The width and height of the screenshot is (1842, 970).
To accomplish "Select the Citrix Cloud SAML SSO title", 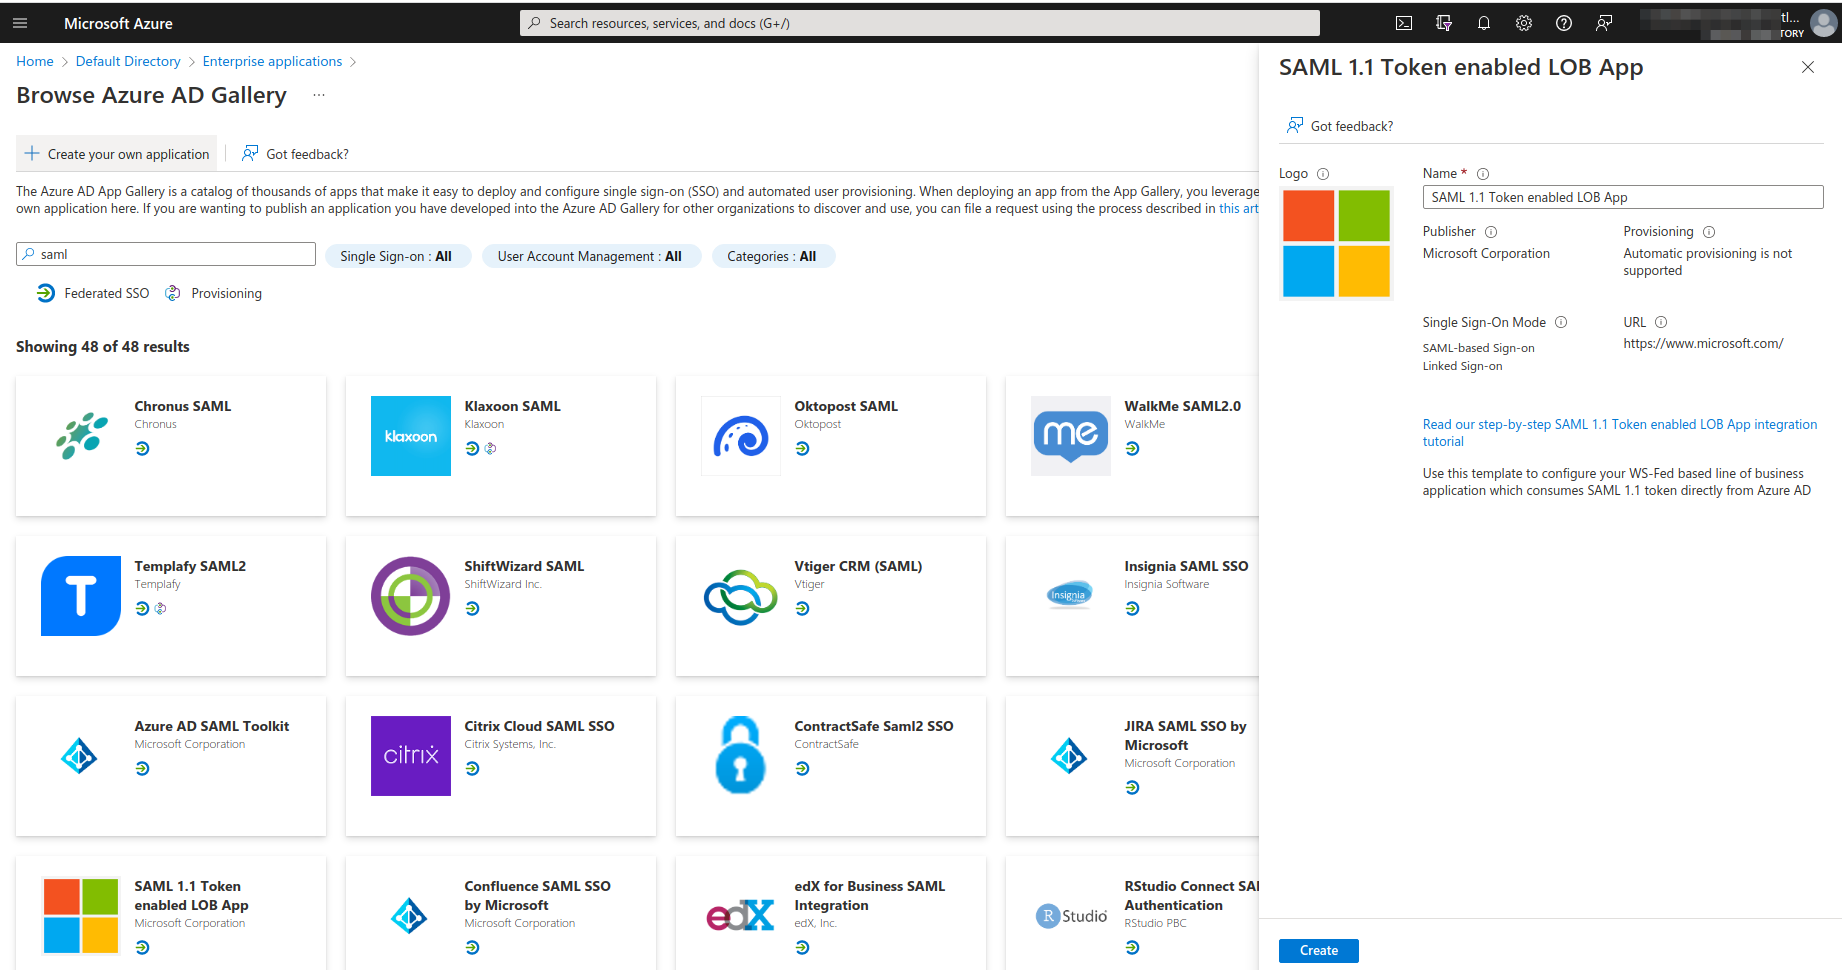I will (539, 726).
